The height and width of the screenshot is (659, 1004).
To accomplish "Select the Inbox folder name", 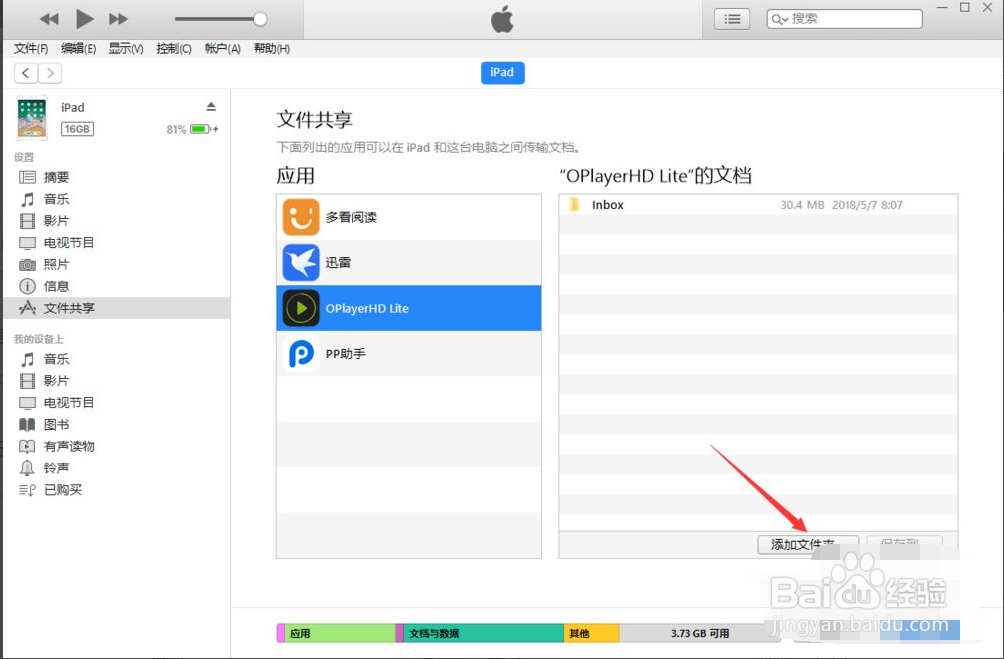I will click(x=608, y=205).
